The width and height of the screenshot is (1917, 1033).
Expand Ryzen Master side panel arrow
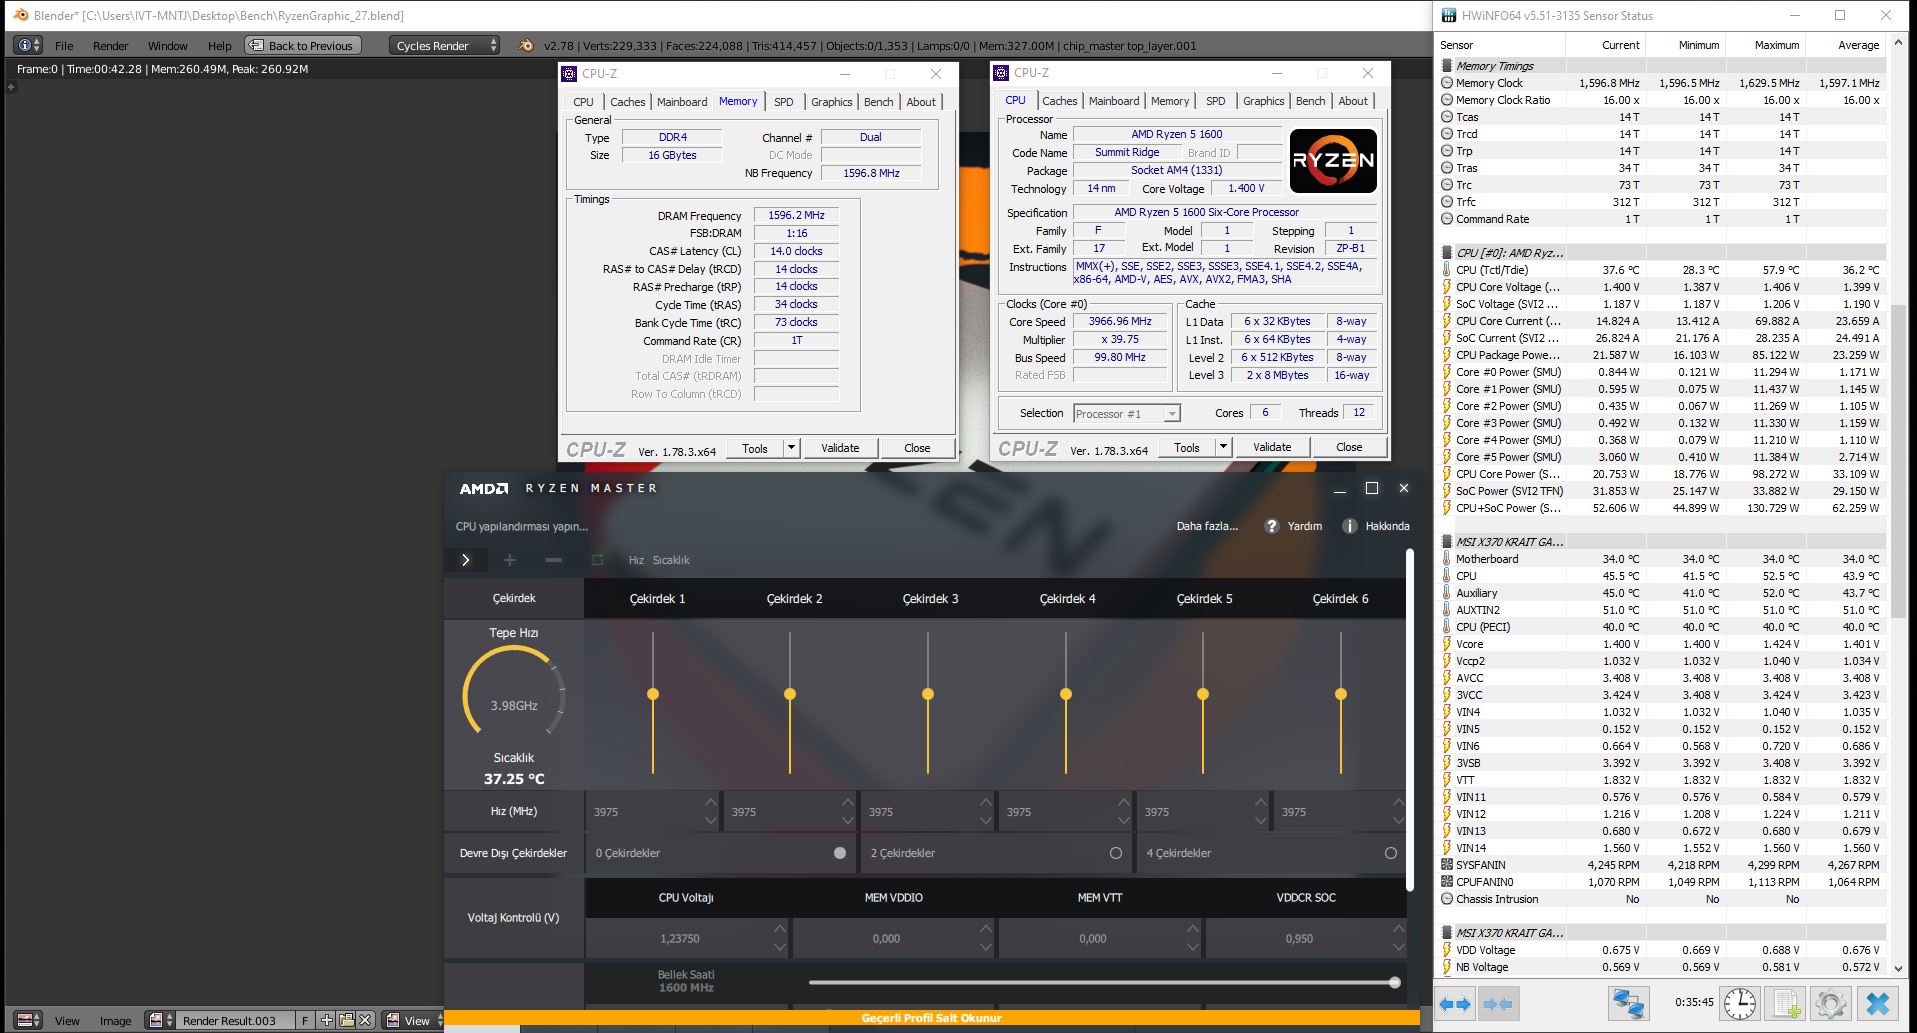coord(465,560)
